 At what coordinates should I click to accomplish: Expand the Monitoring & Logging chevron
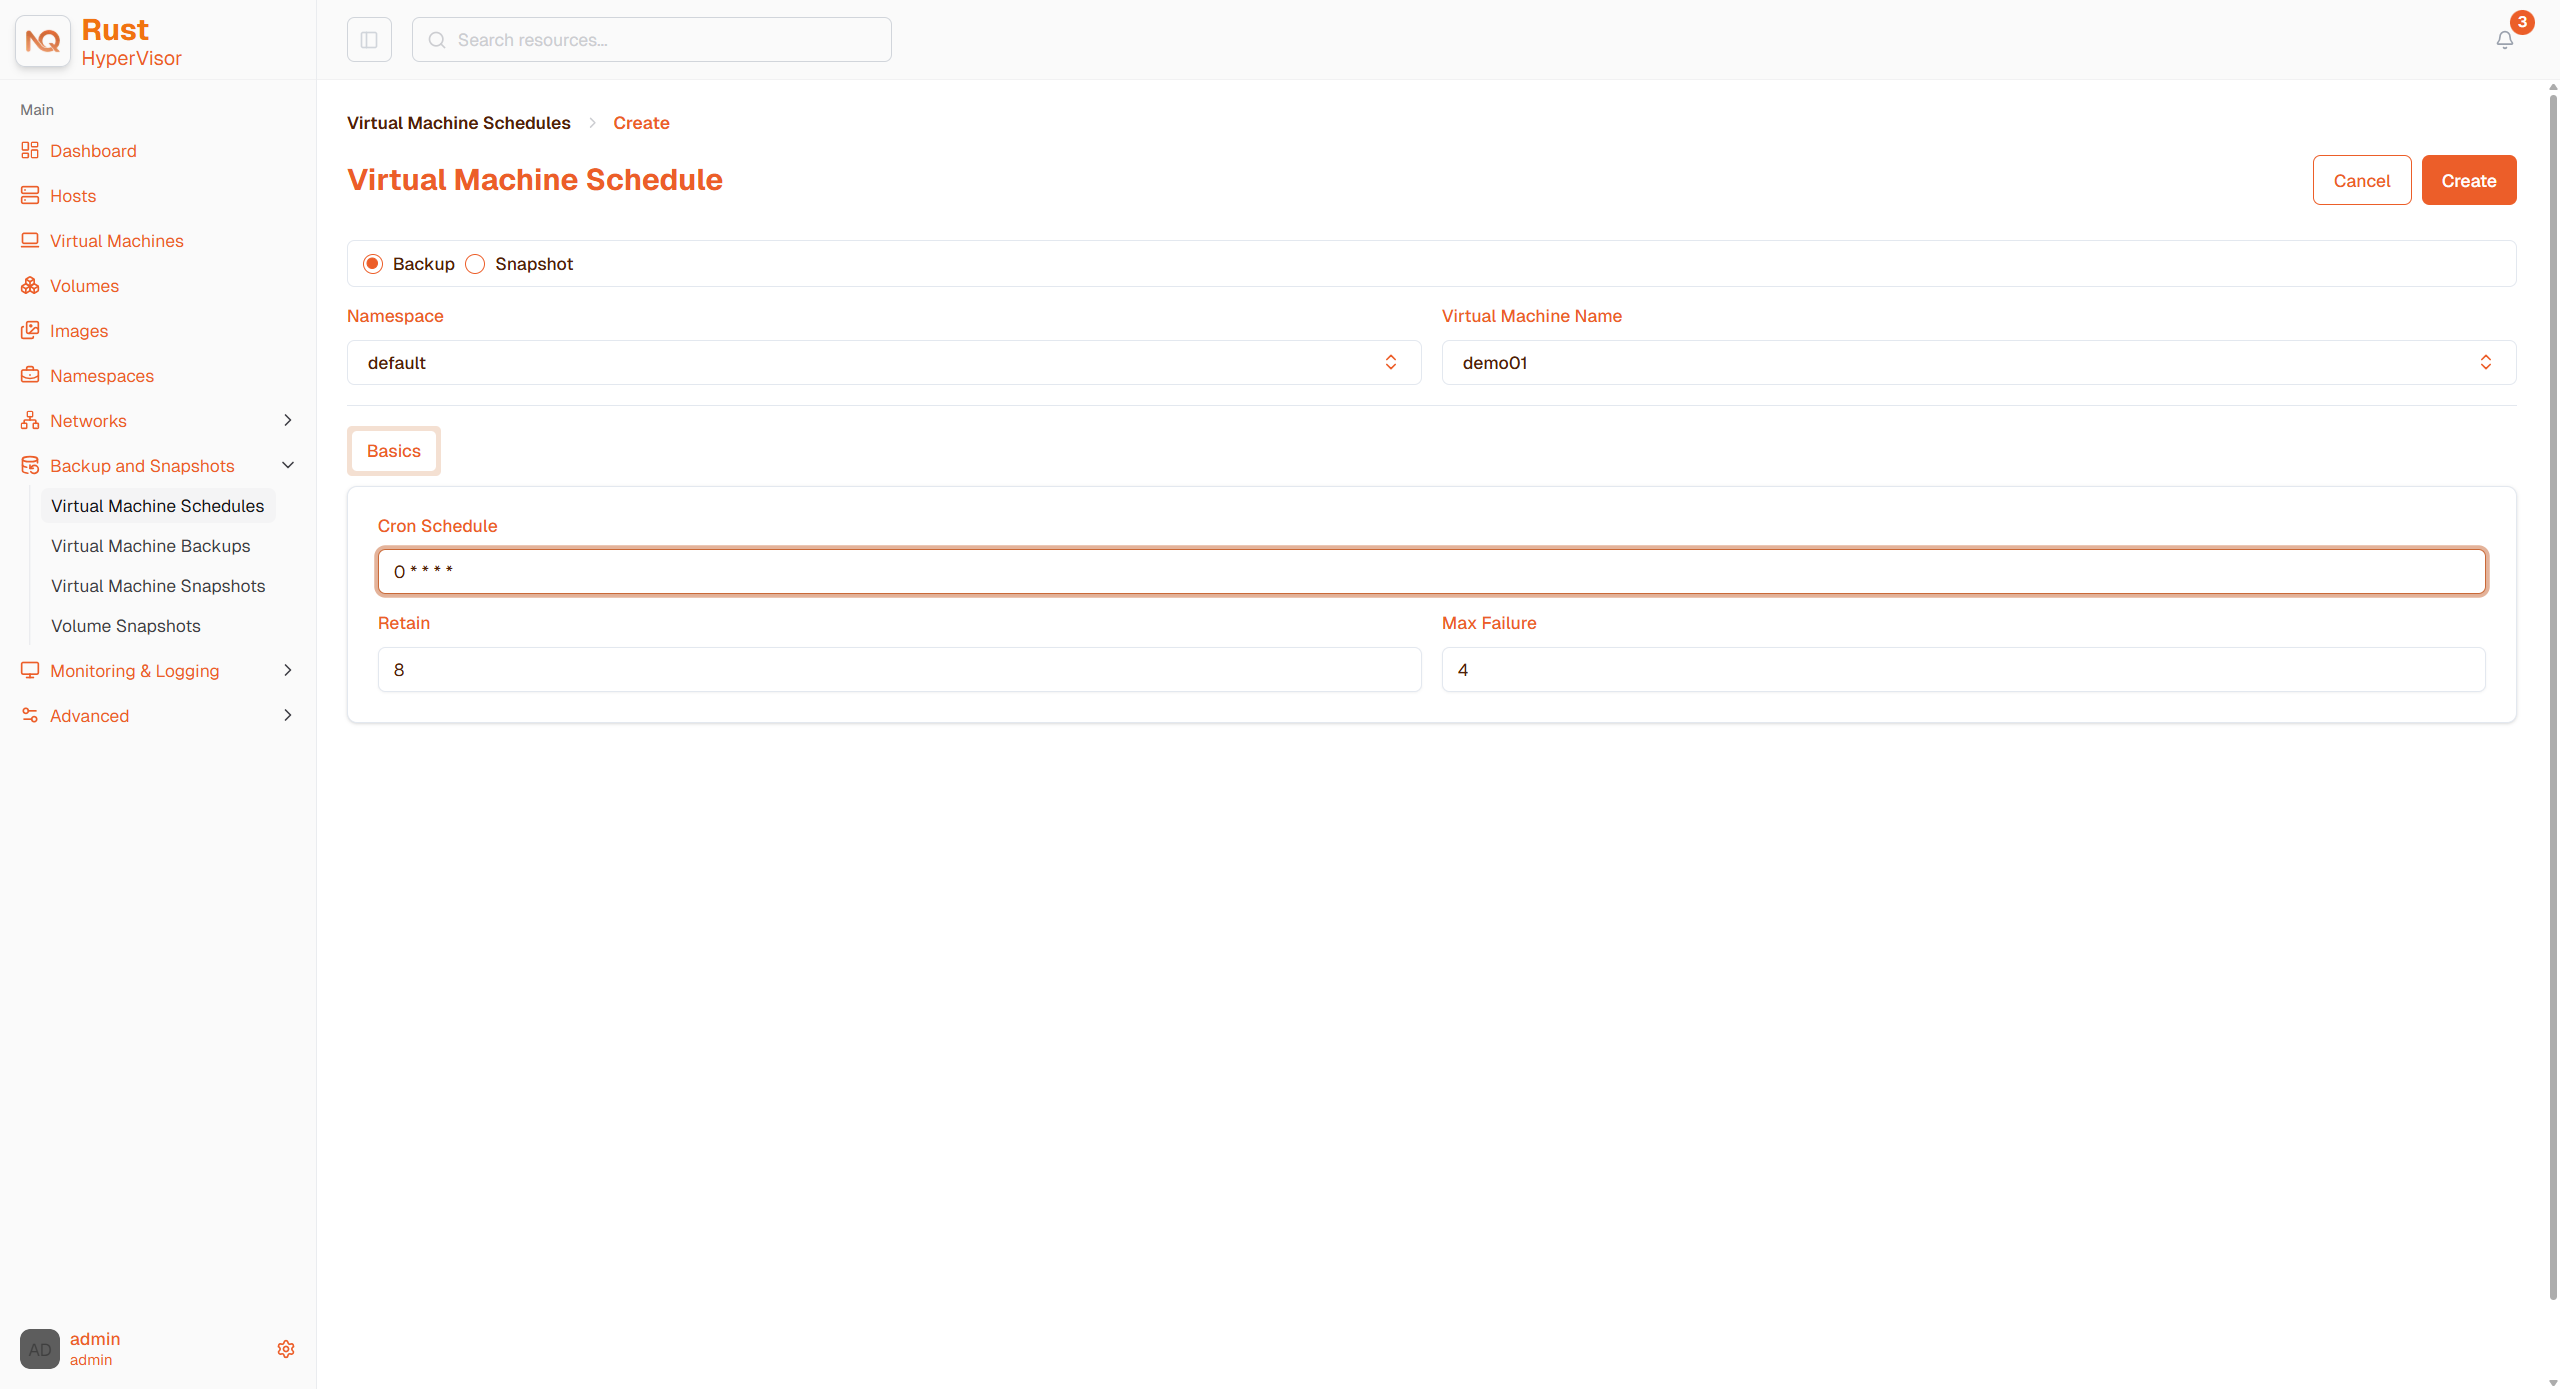(x=288, y=671)
